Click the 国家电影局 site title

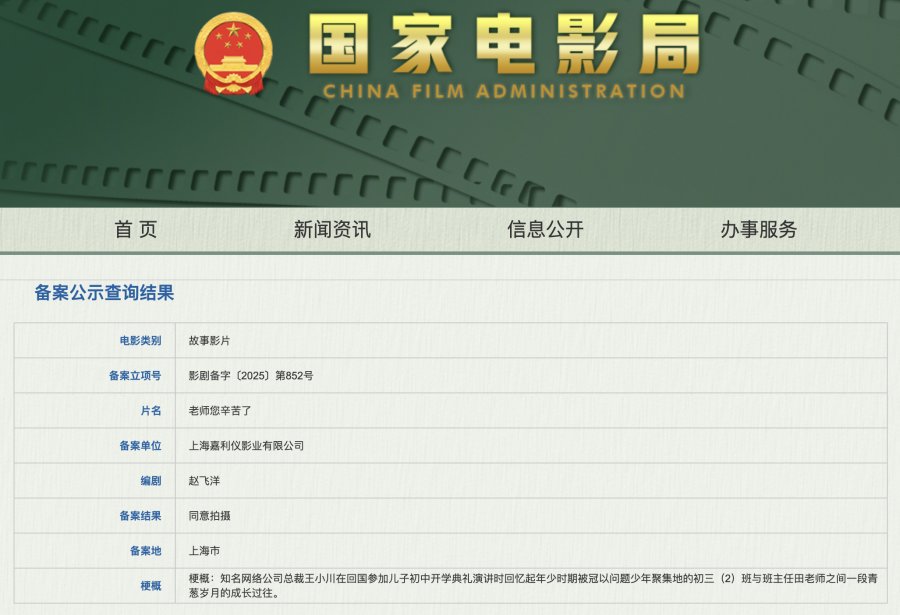point(504,45)
